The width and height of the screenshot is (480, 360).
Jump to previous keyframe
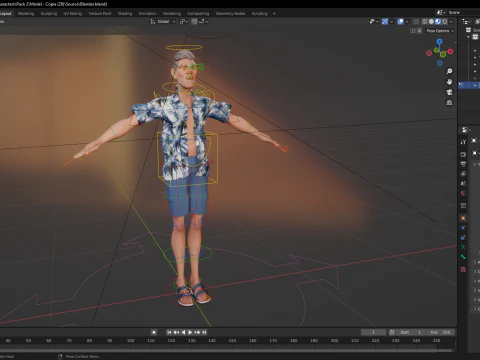click(x=176, y=332)
